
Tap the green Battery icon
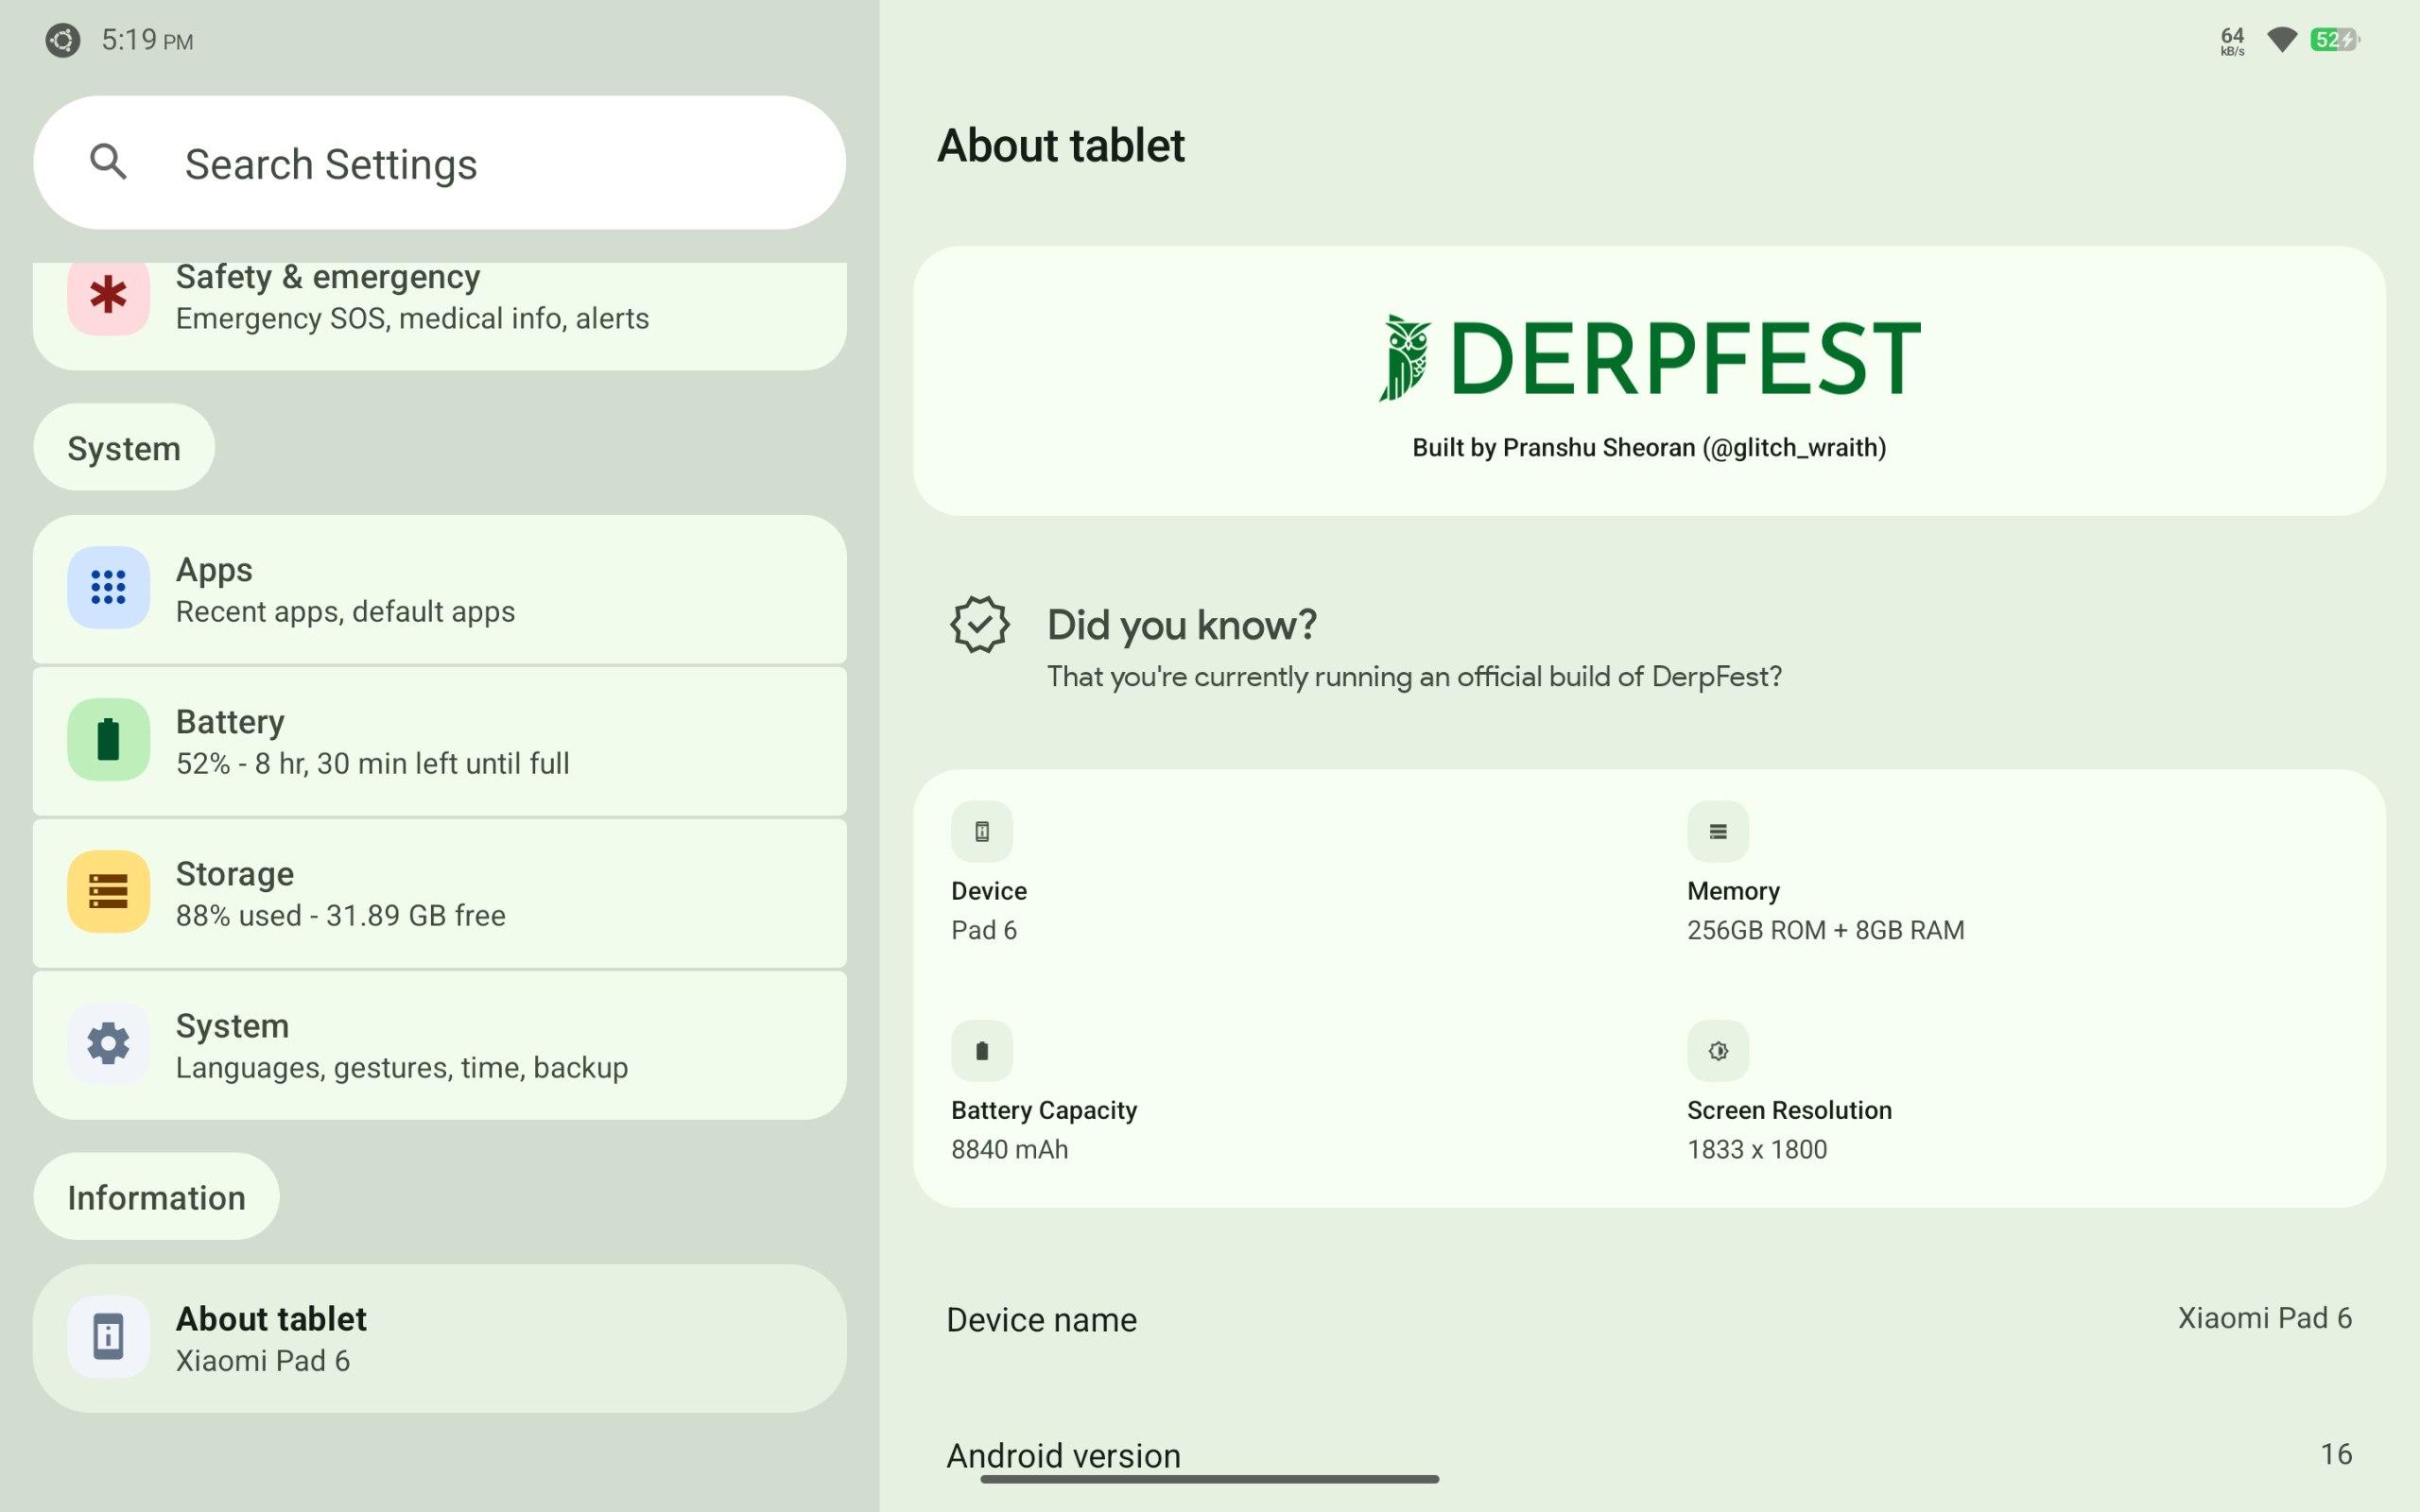108,740
